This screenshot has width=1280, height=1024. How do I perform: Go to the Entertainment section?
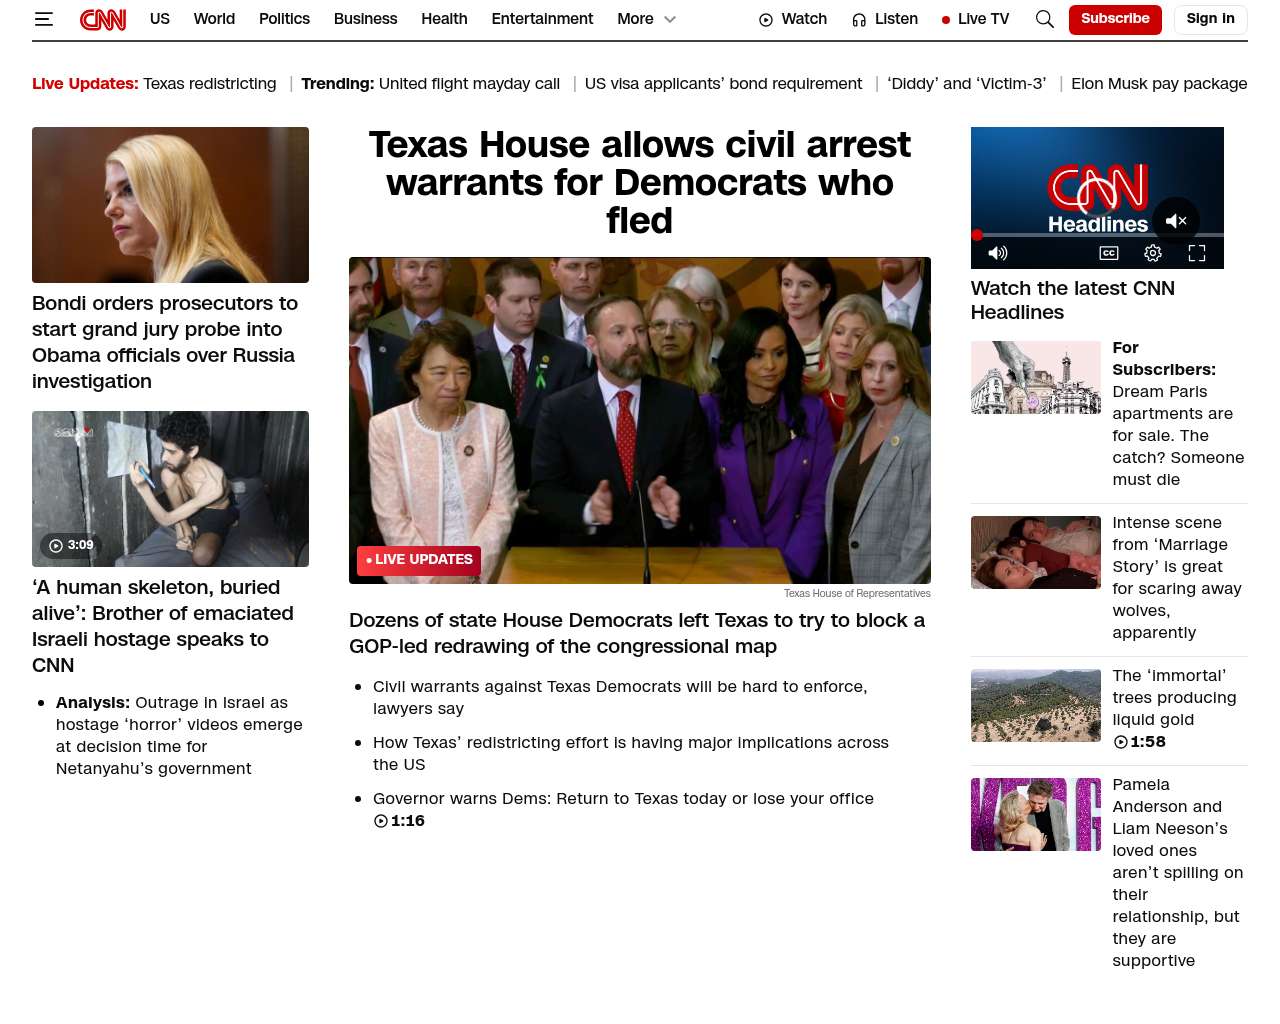pyautogui.click(x=542, y=19)
